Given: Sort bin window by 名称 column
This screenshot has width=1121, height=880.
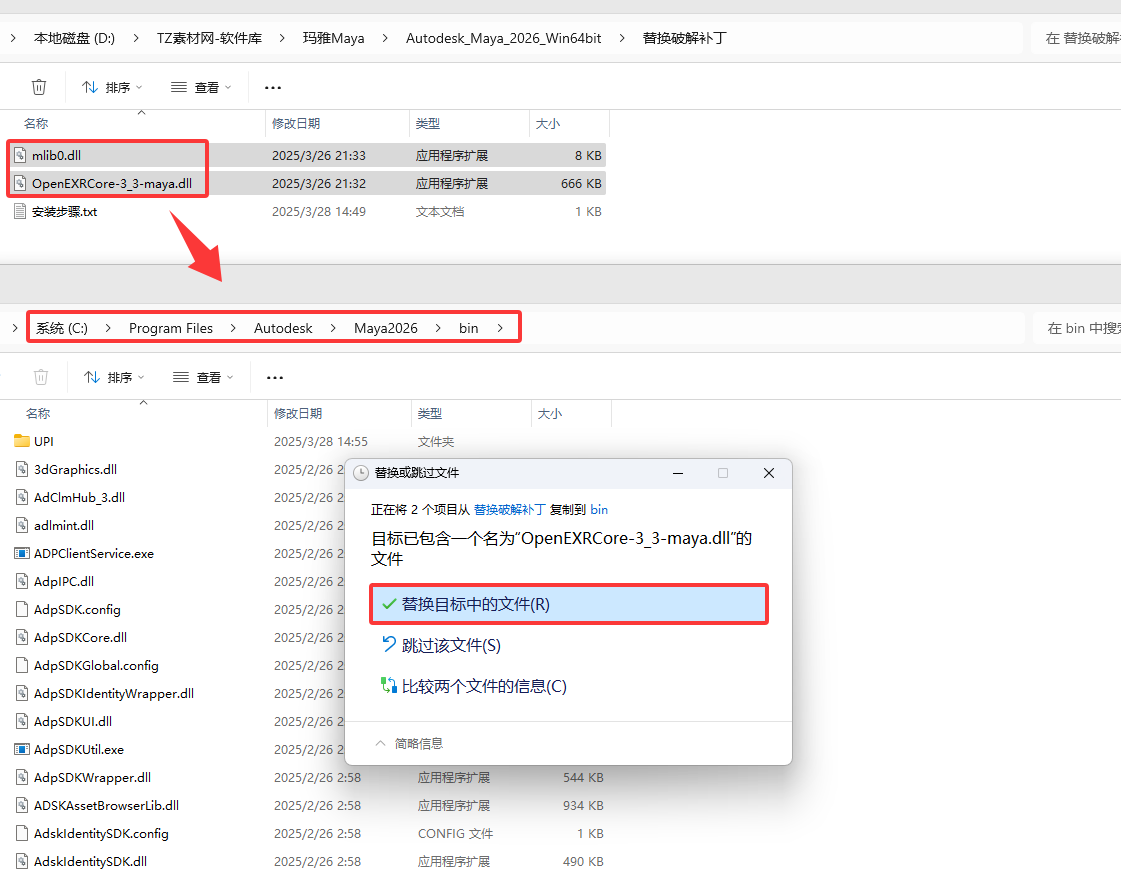Looking at the screenshot, I should tap(38, 413).
